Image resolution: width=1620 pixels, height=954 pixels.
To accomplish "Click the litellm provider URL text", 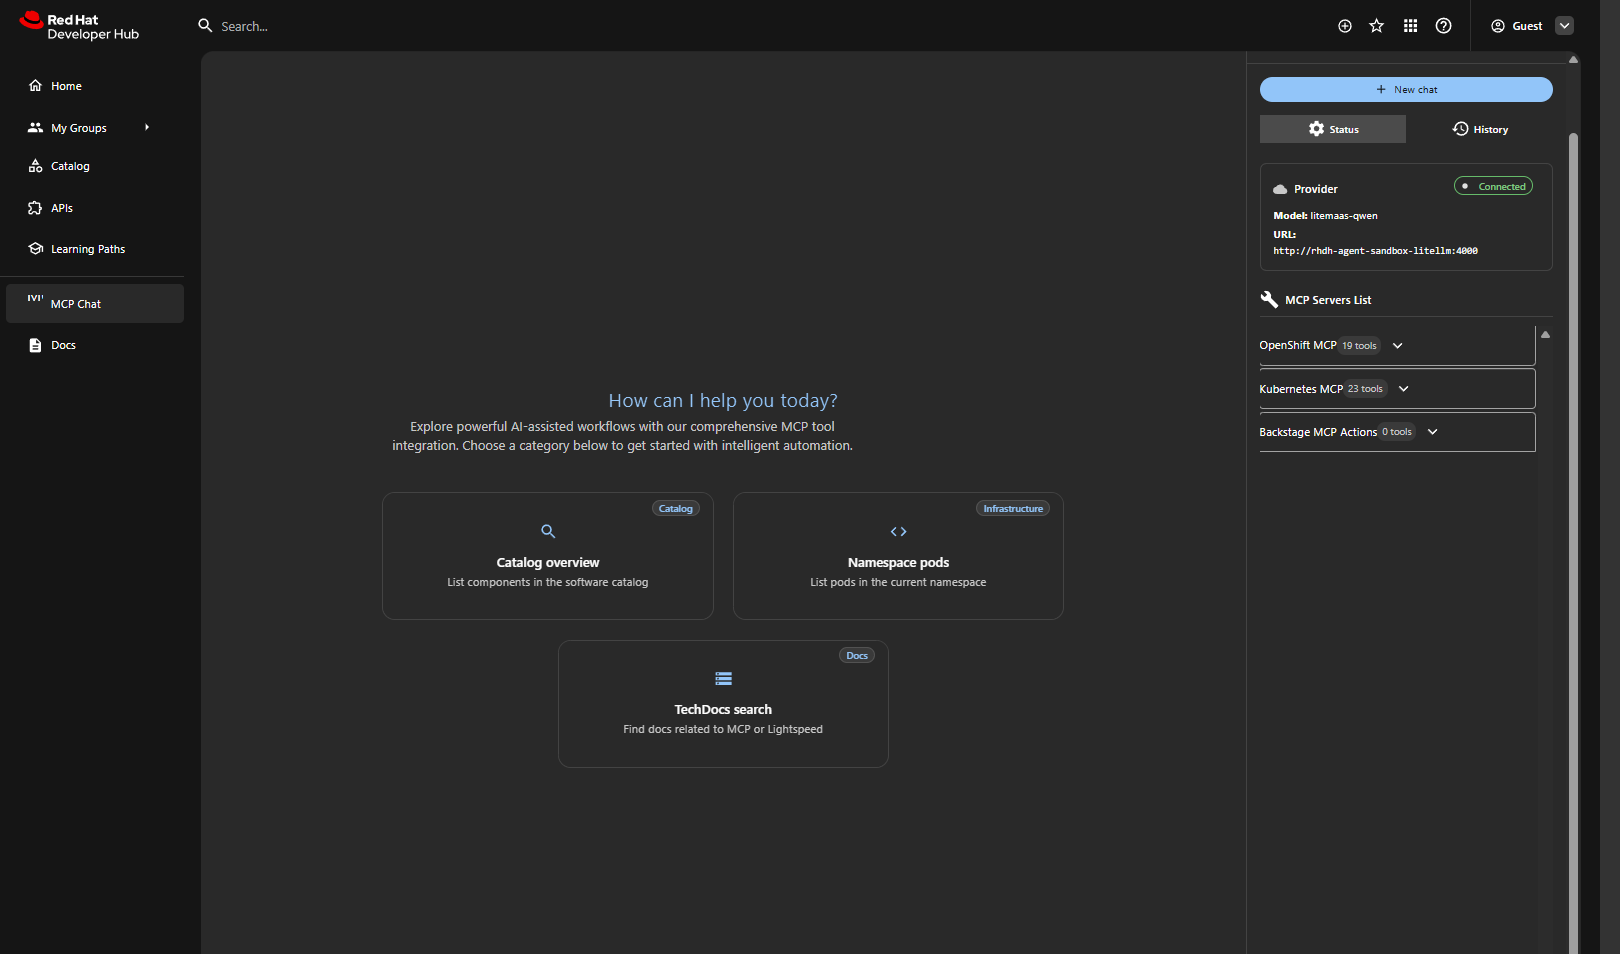I will 1375,251.
